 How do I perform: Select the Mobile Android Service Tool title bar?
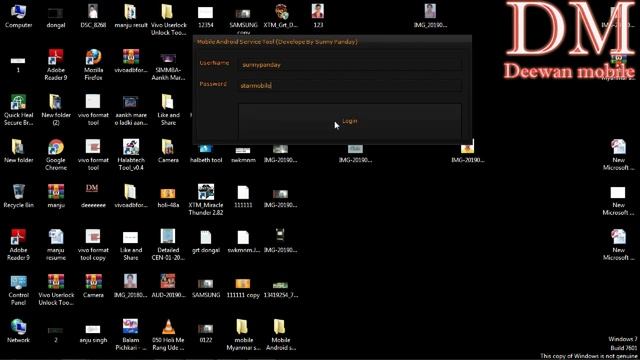332,42
